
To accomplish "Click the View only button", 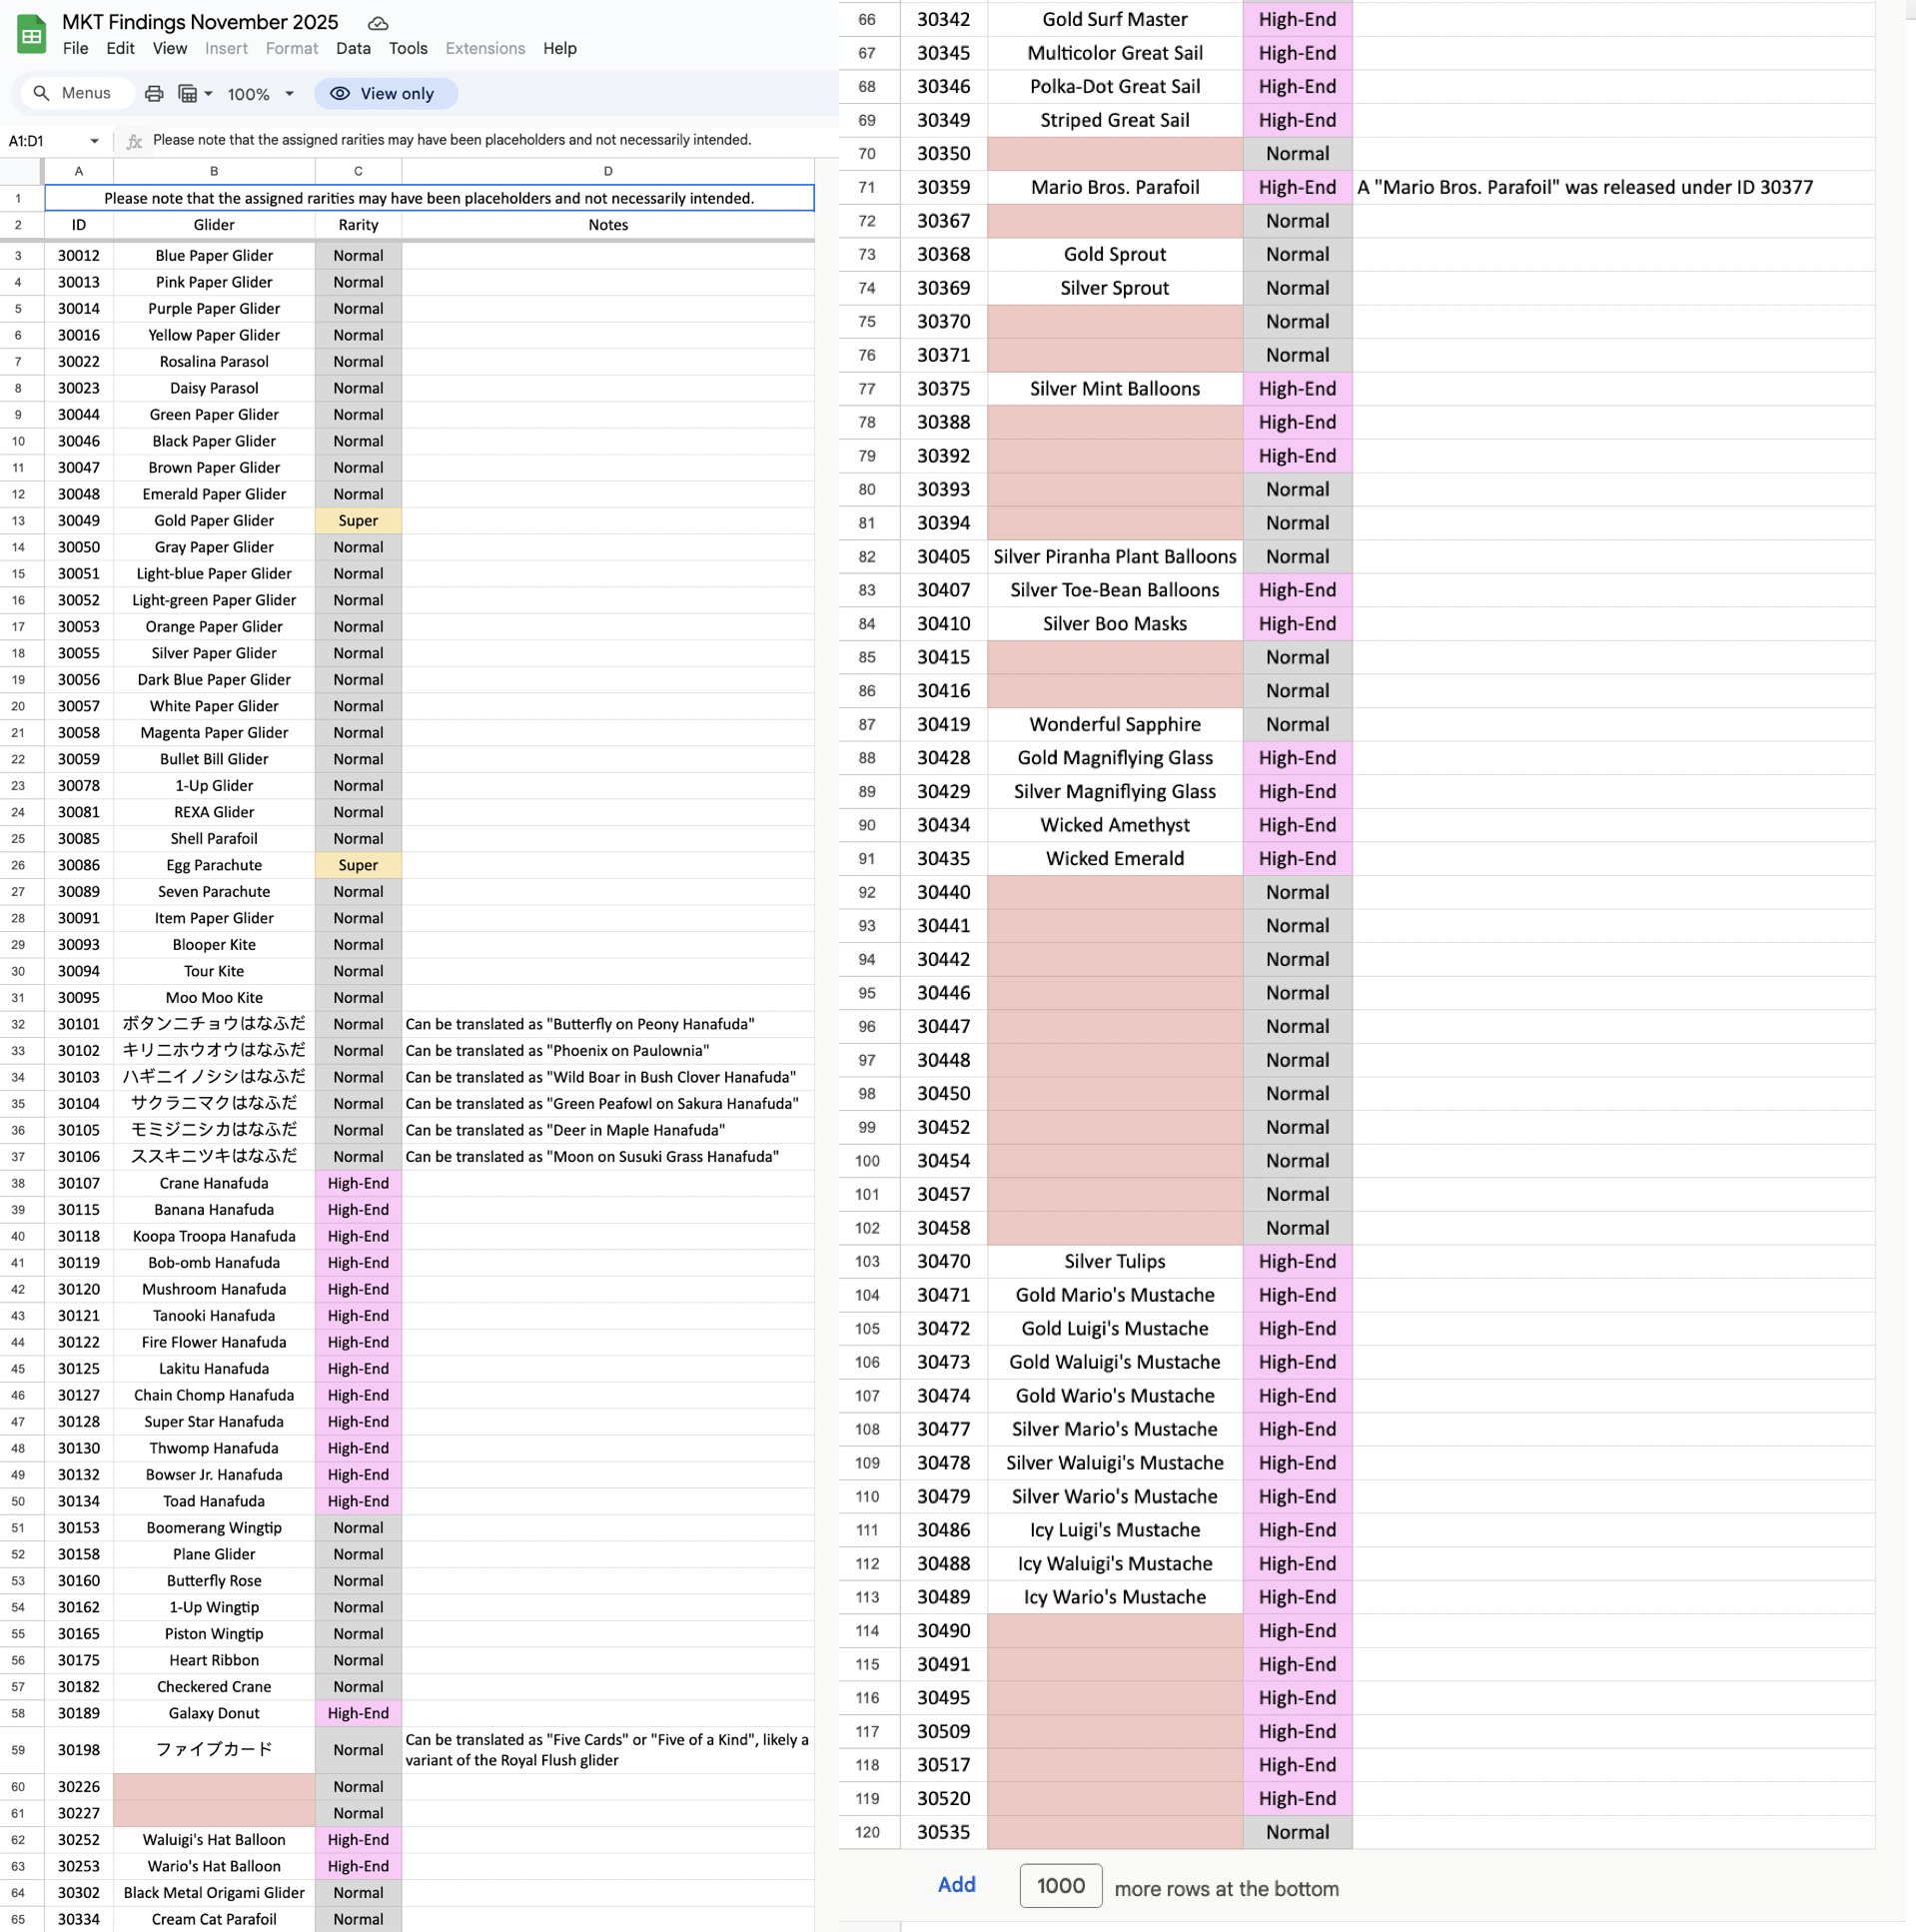I will click(386, 94).
